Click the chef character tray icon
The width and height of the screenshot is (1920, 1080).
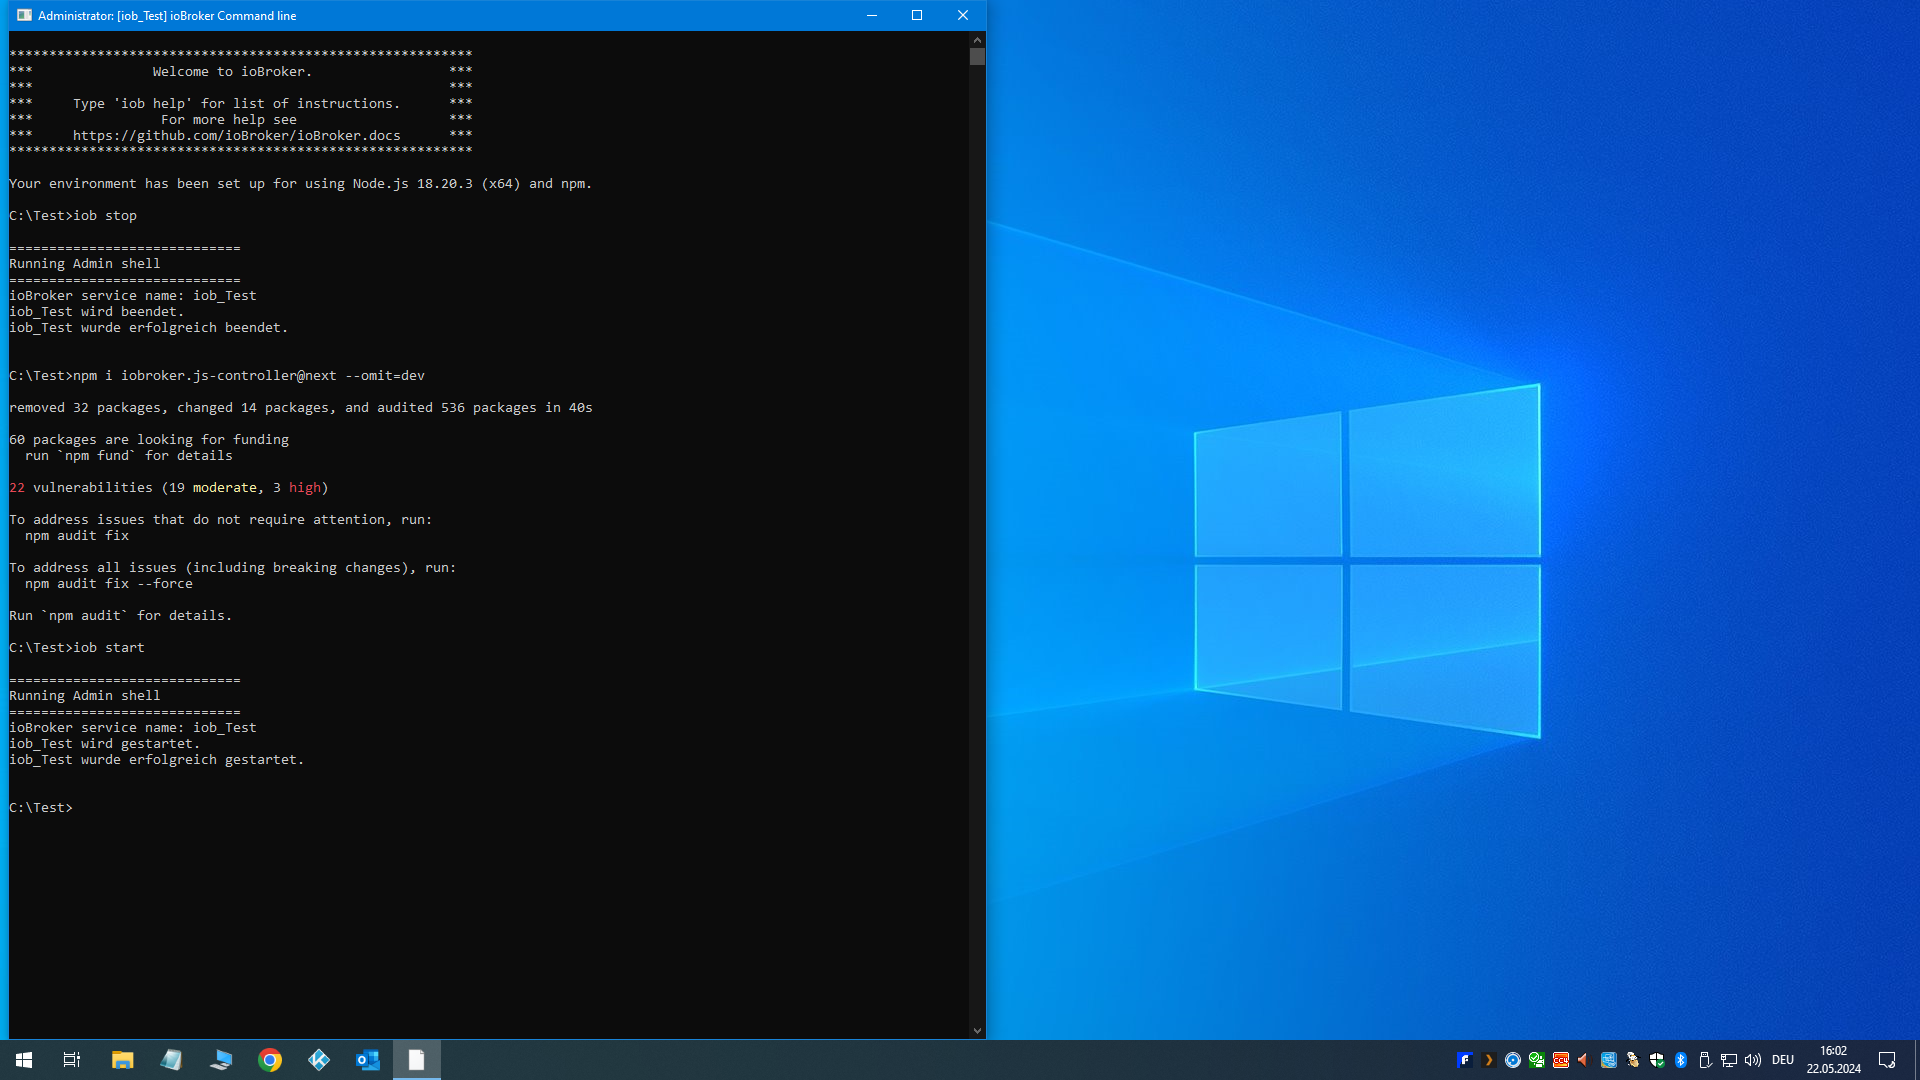(x=1633, y=1060)
